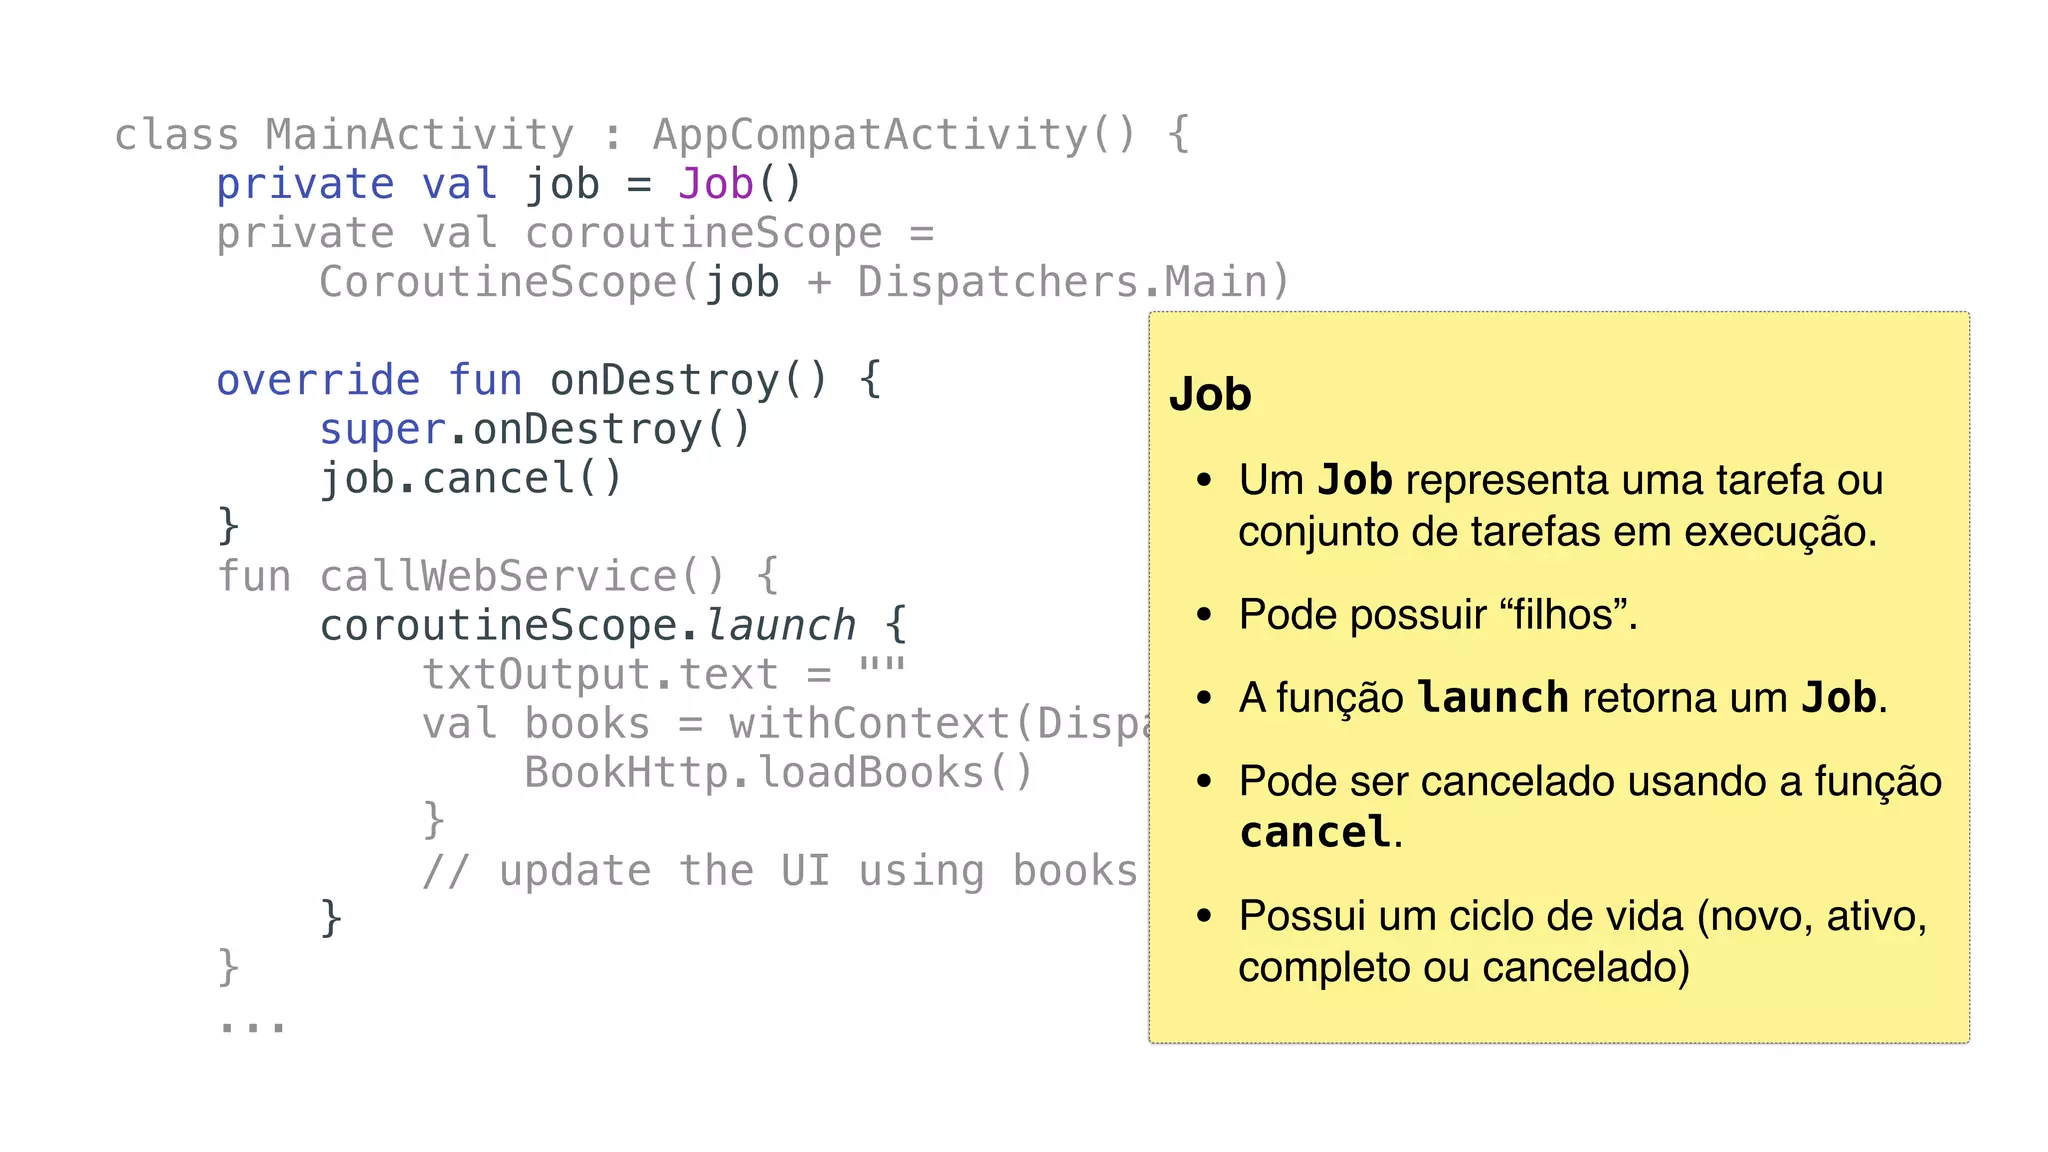
Task: Click the 'override fun onDestroy() {' line
Action: pyautogui.click(x=549, y=381)
